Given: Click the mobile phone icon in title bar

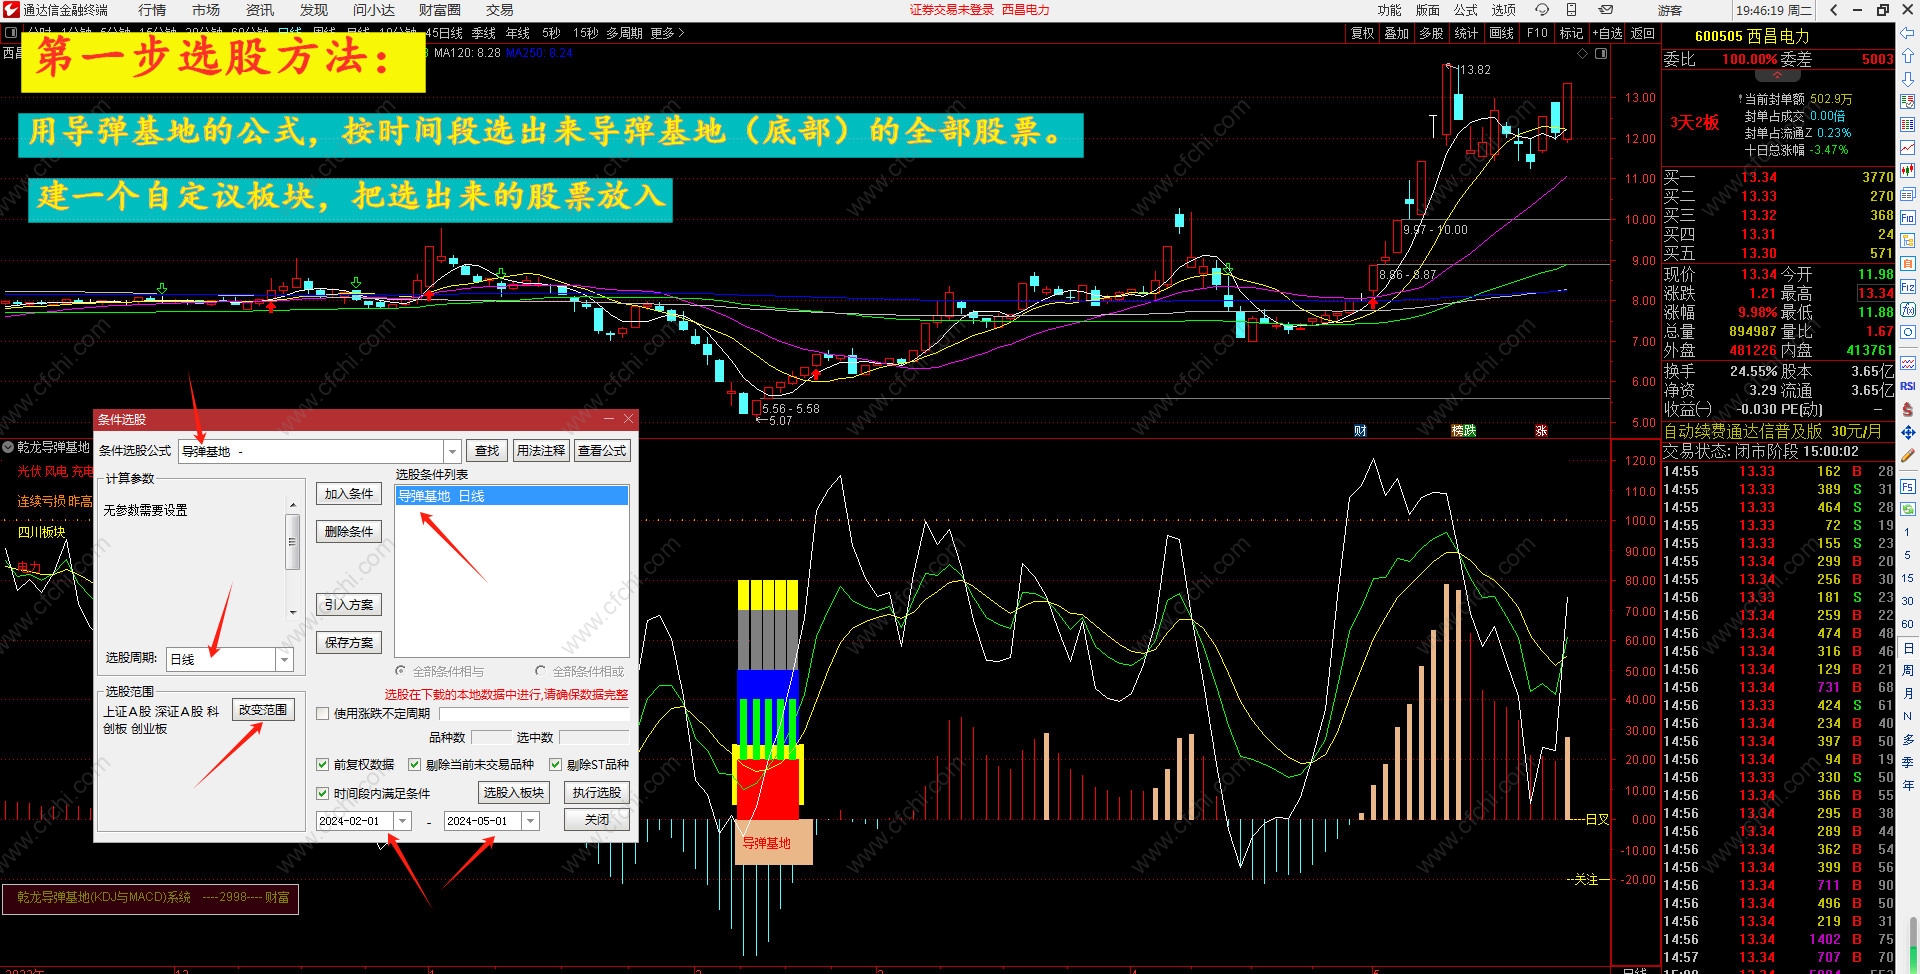Looking at the screenshot, I should point(1571,10).
